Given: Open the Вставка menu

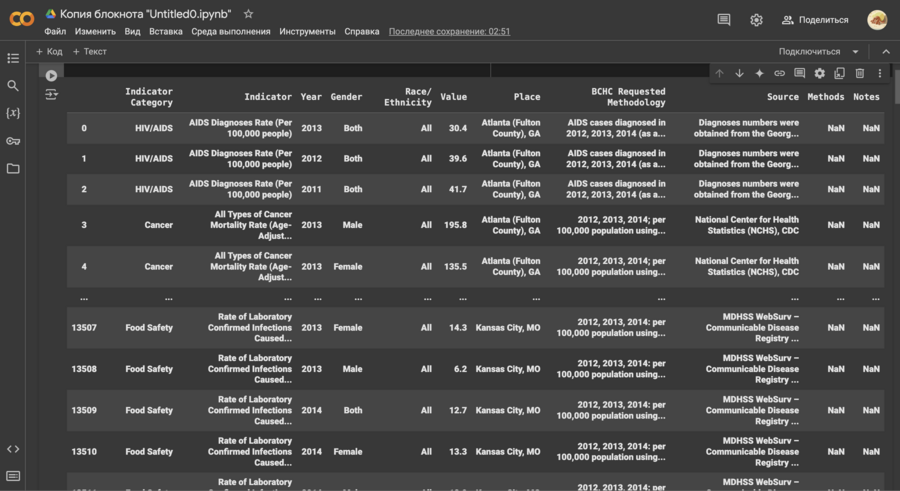Looking at the screenshot, I should pos(166,32).
